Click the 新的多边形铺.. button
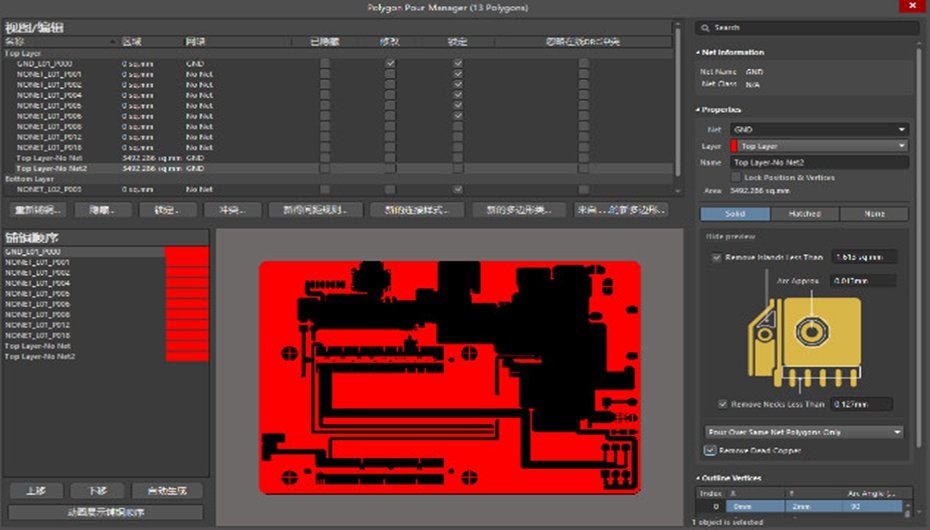The height and width of the screenshot is (530, 930). (519, 210)
